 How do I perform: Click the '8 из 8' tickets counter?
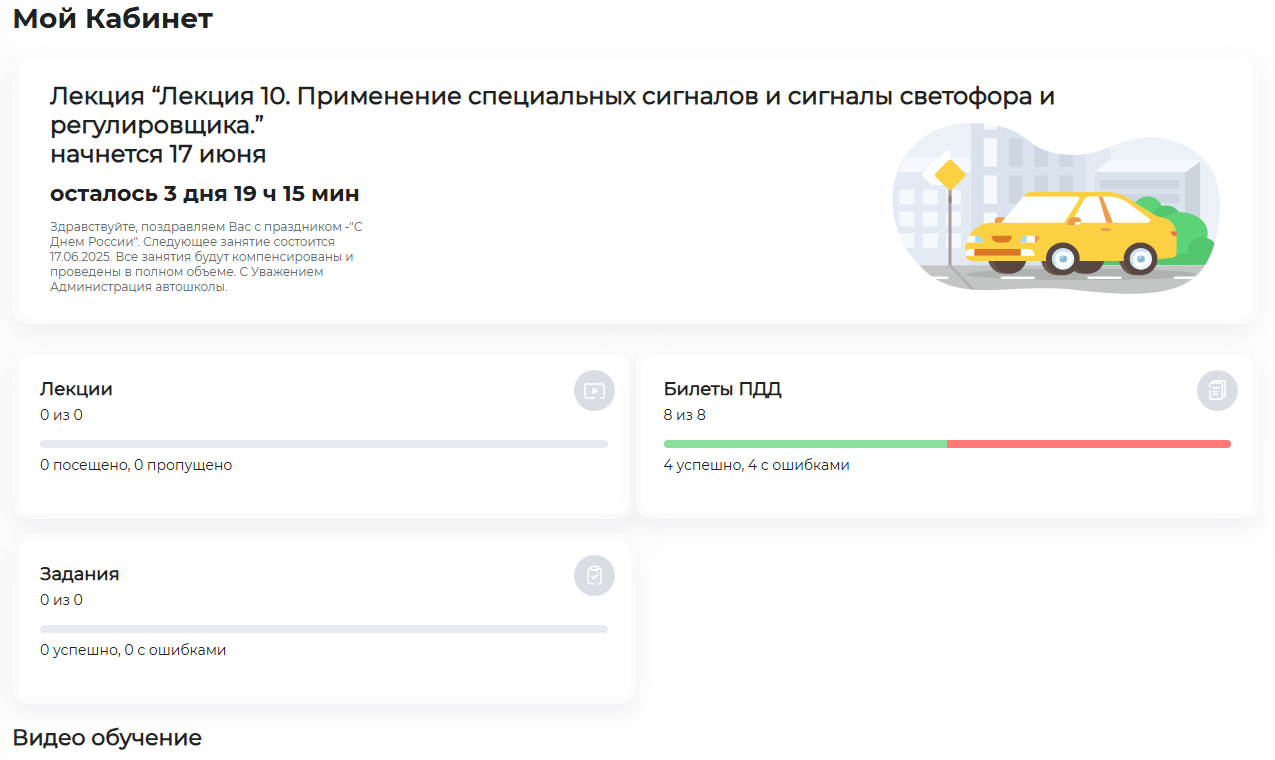coord(685,415)
